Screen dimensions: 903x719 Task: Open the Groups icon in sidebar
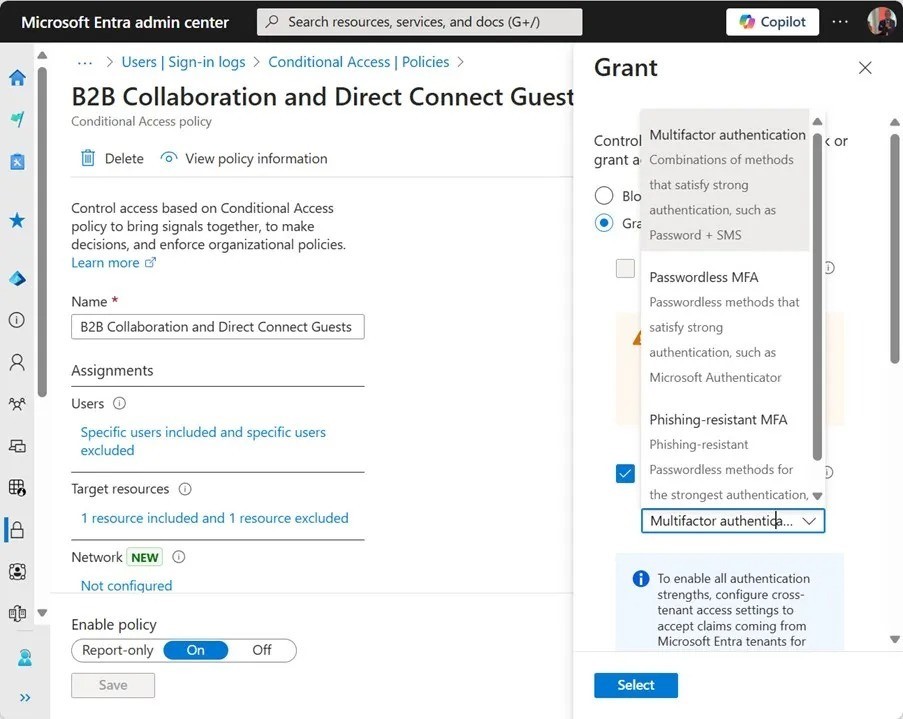(x=17, y=404)
